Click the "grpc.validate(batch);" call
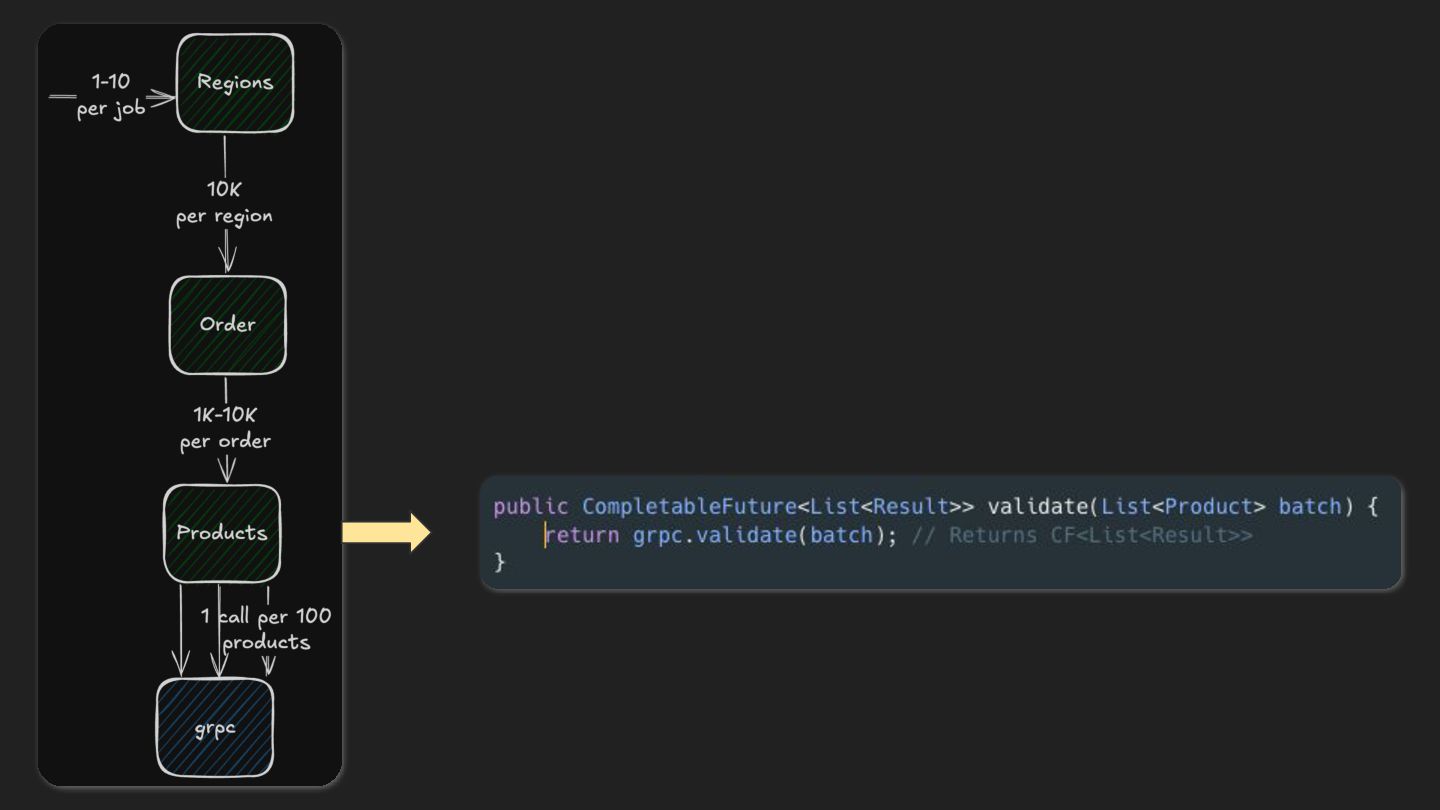The height and width of the screenshot is (810, 1440). pos(765,535)
